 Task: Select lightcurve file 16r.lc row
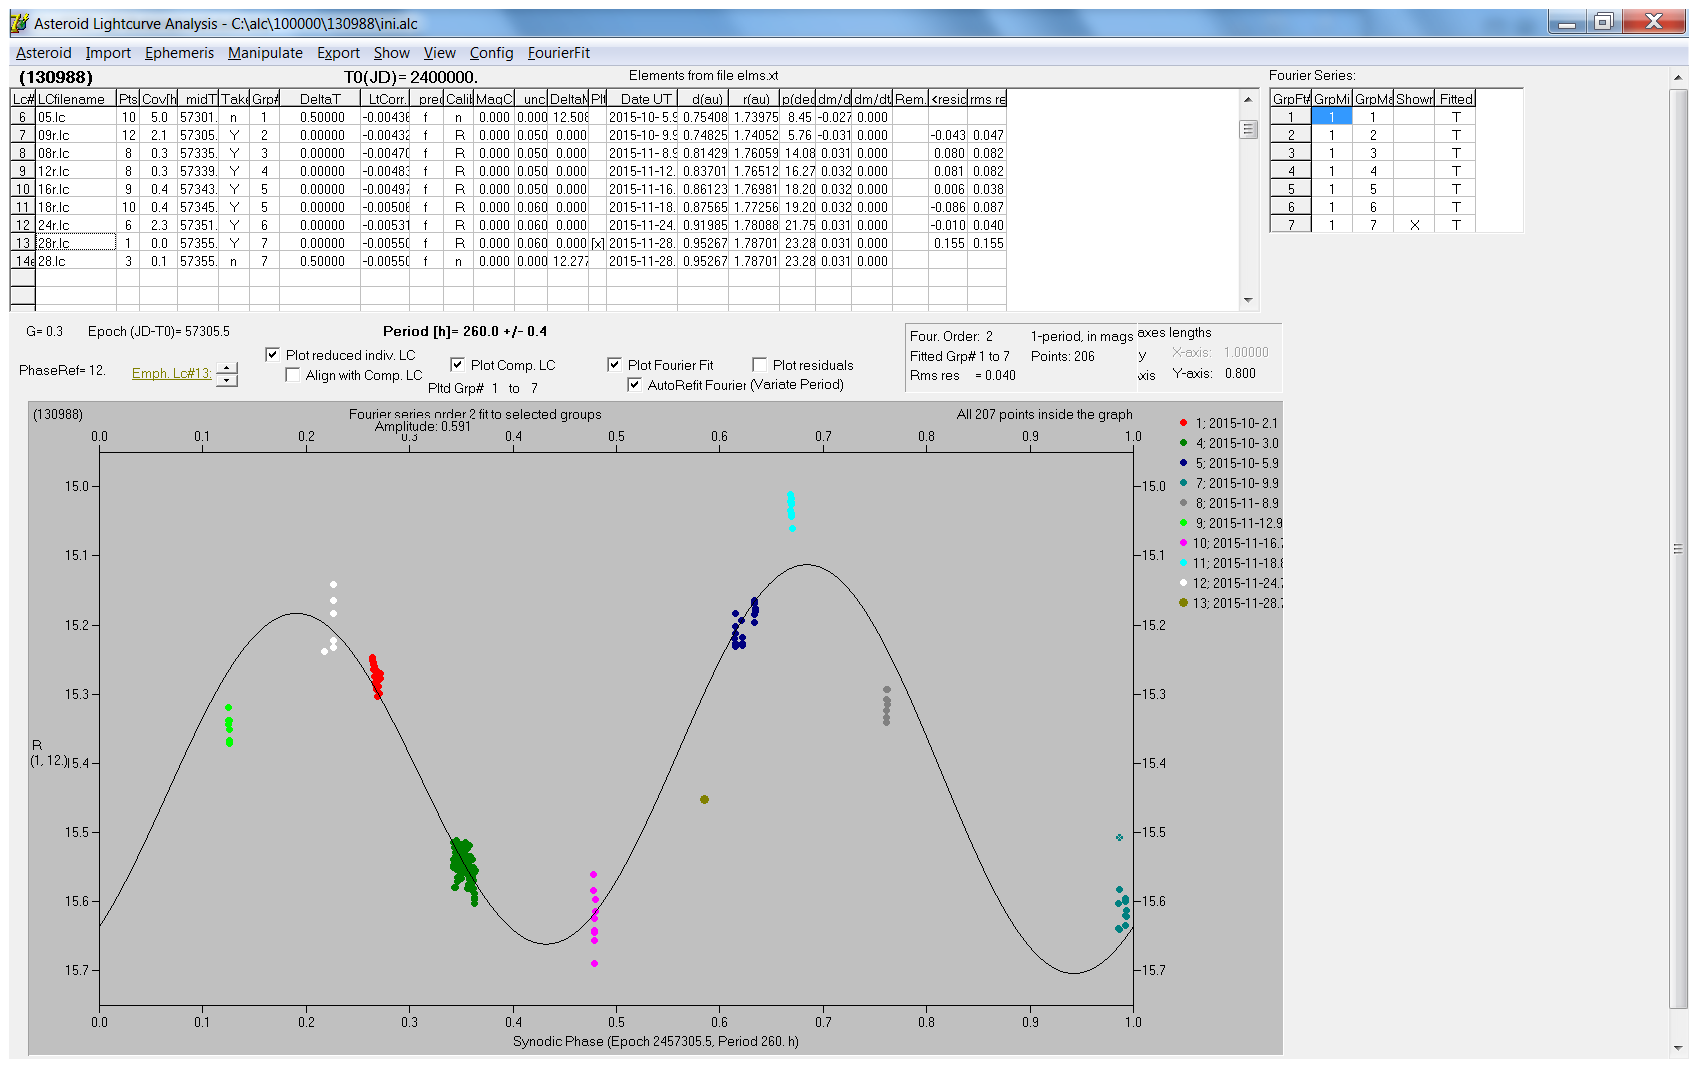pos(508,189)
